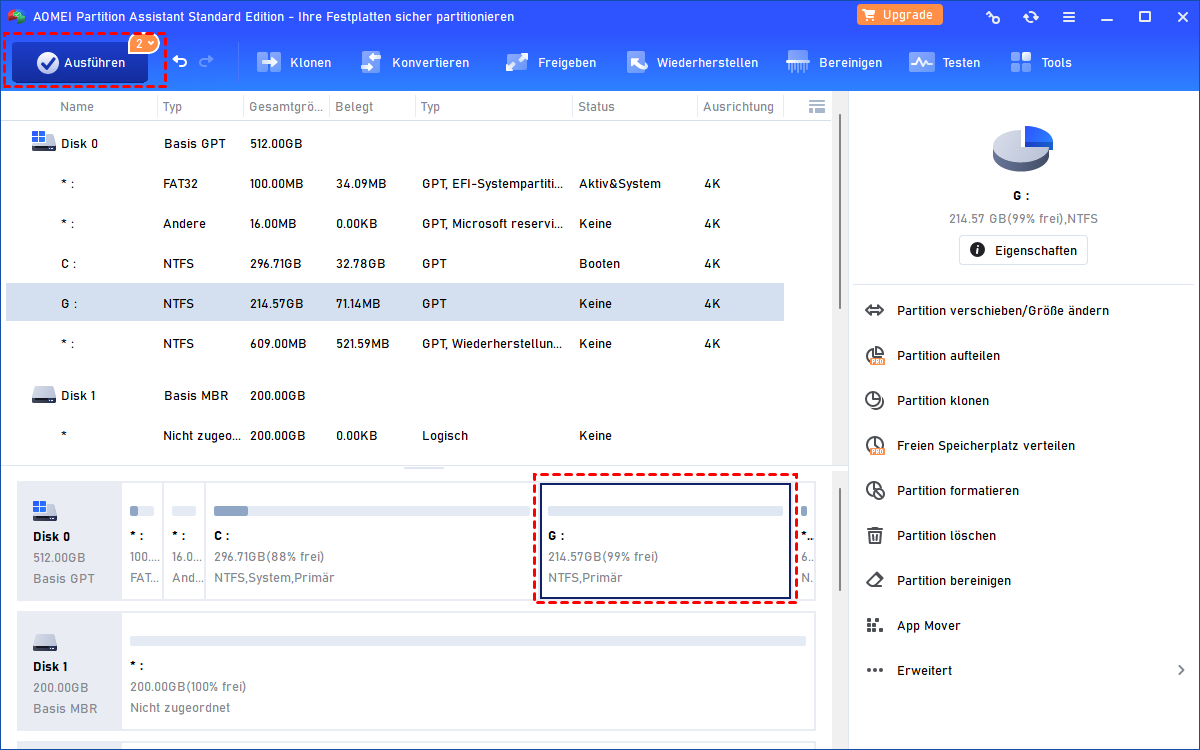The width and height of the screenshot is (1200, 750).
Task: Select the Nicht zugeordnet 200.00GB row
Action: click(395, 436)
